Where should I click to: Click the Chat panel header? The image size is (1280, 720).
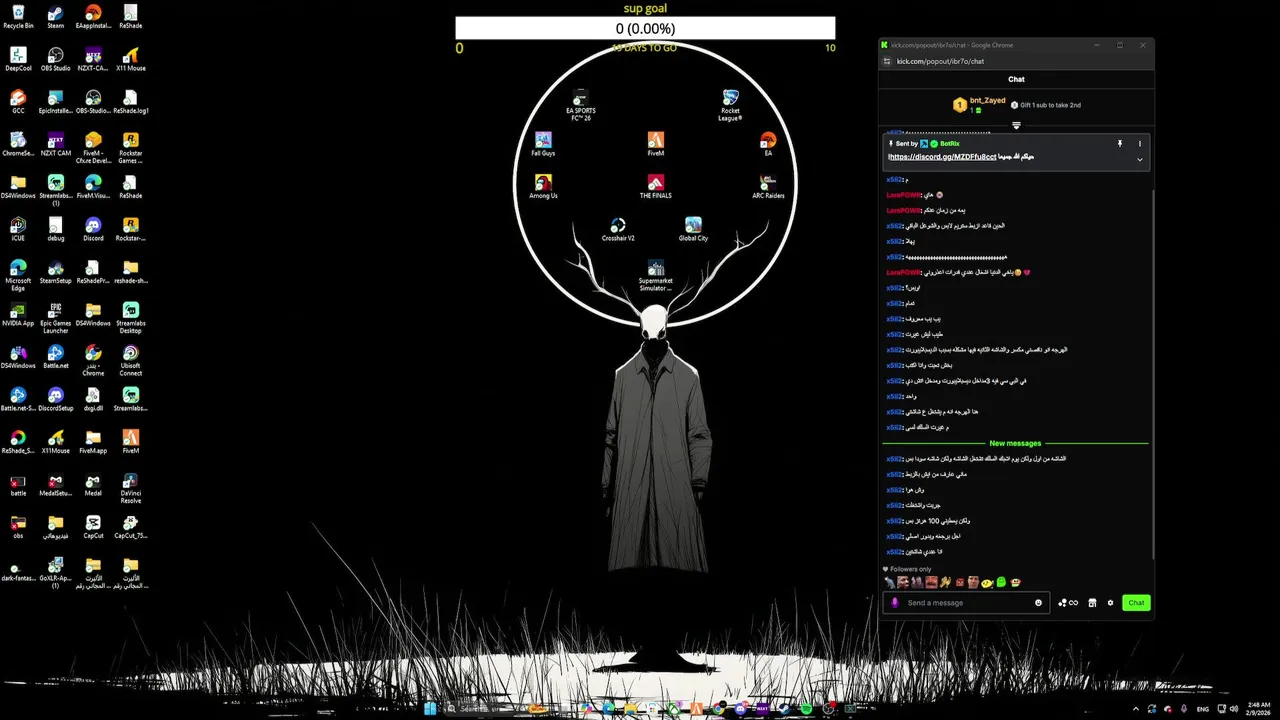coord(1016,79)
